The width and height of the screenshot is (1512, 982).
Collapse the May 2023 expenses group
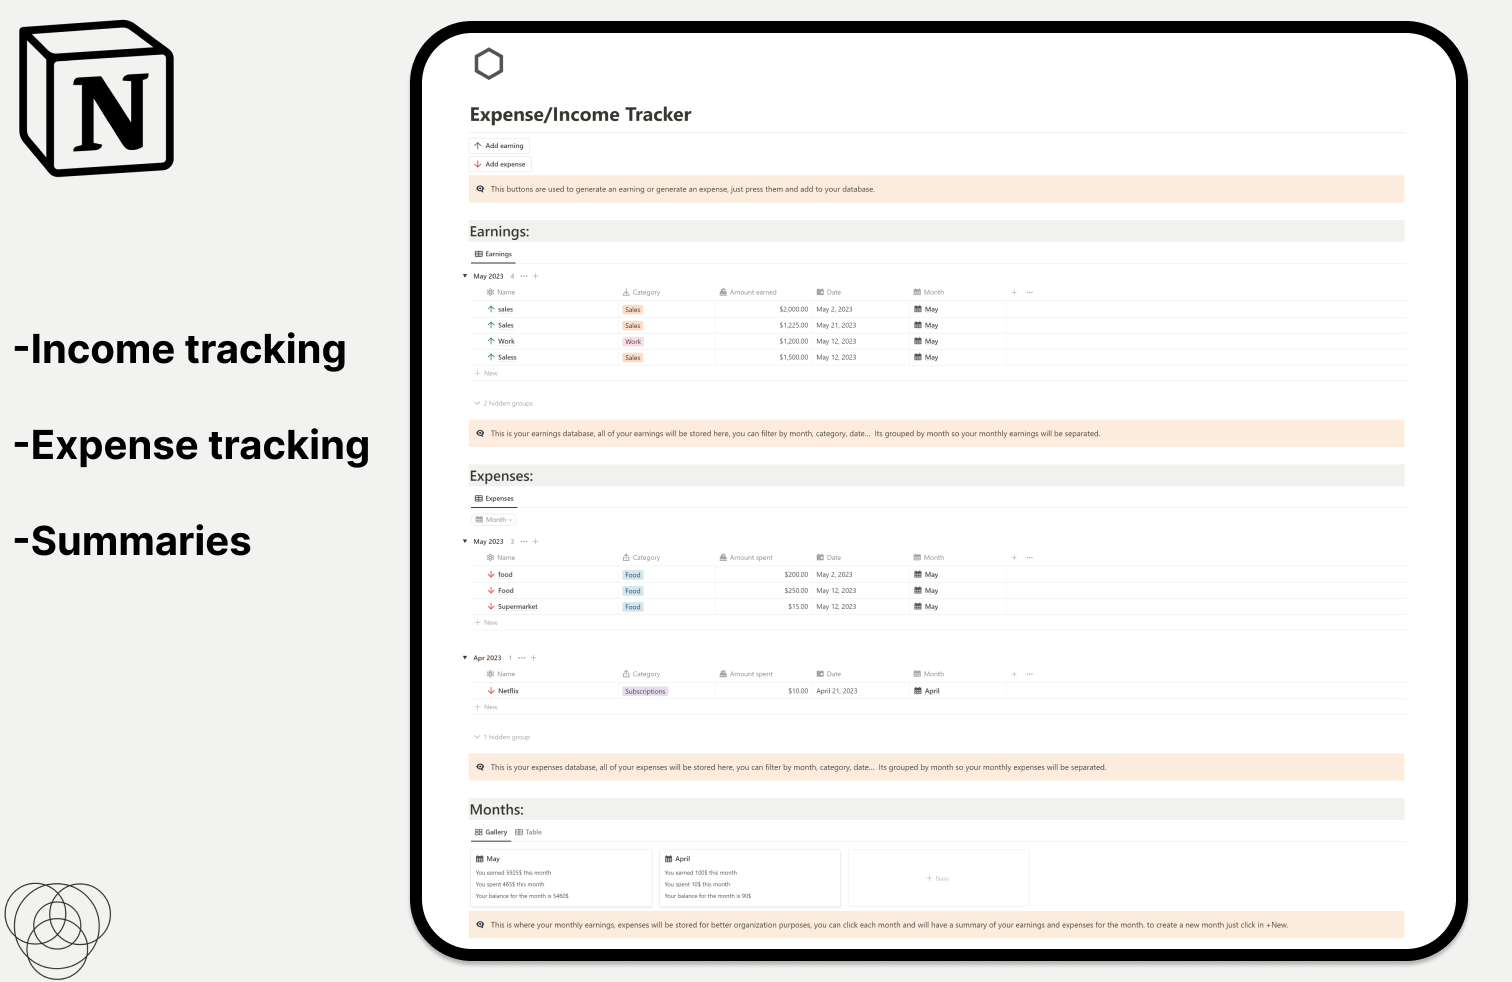(x=465, y=541)
